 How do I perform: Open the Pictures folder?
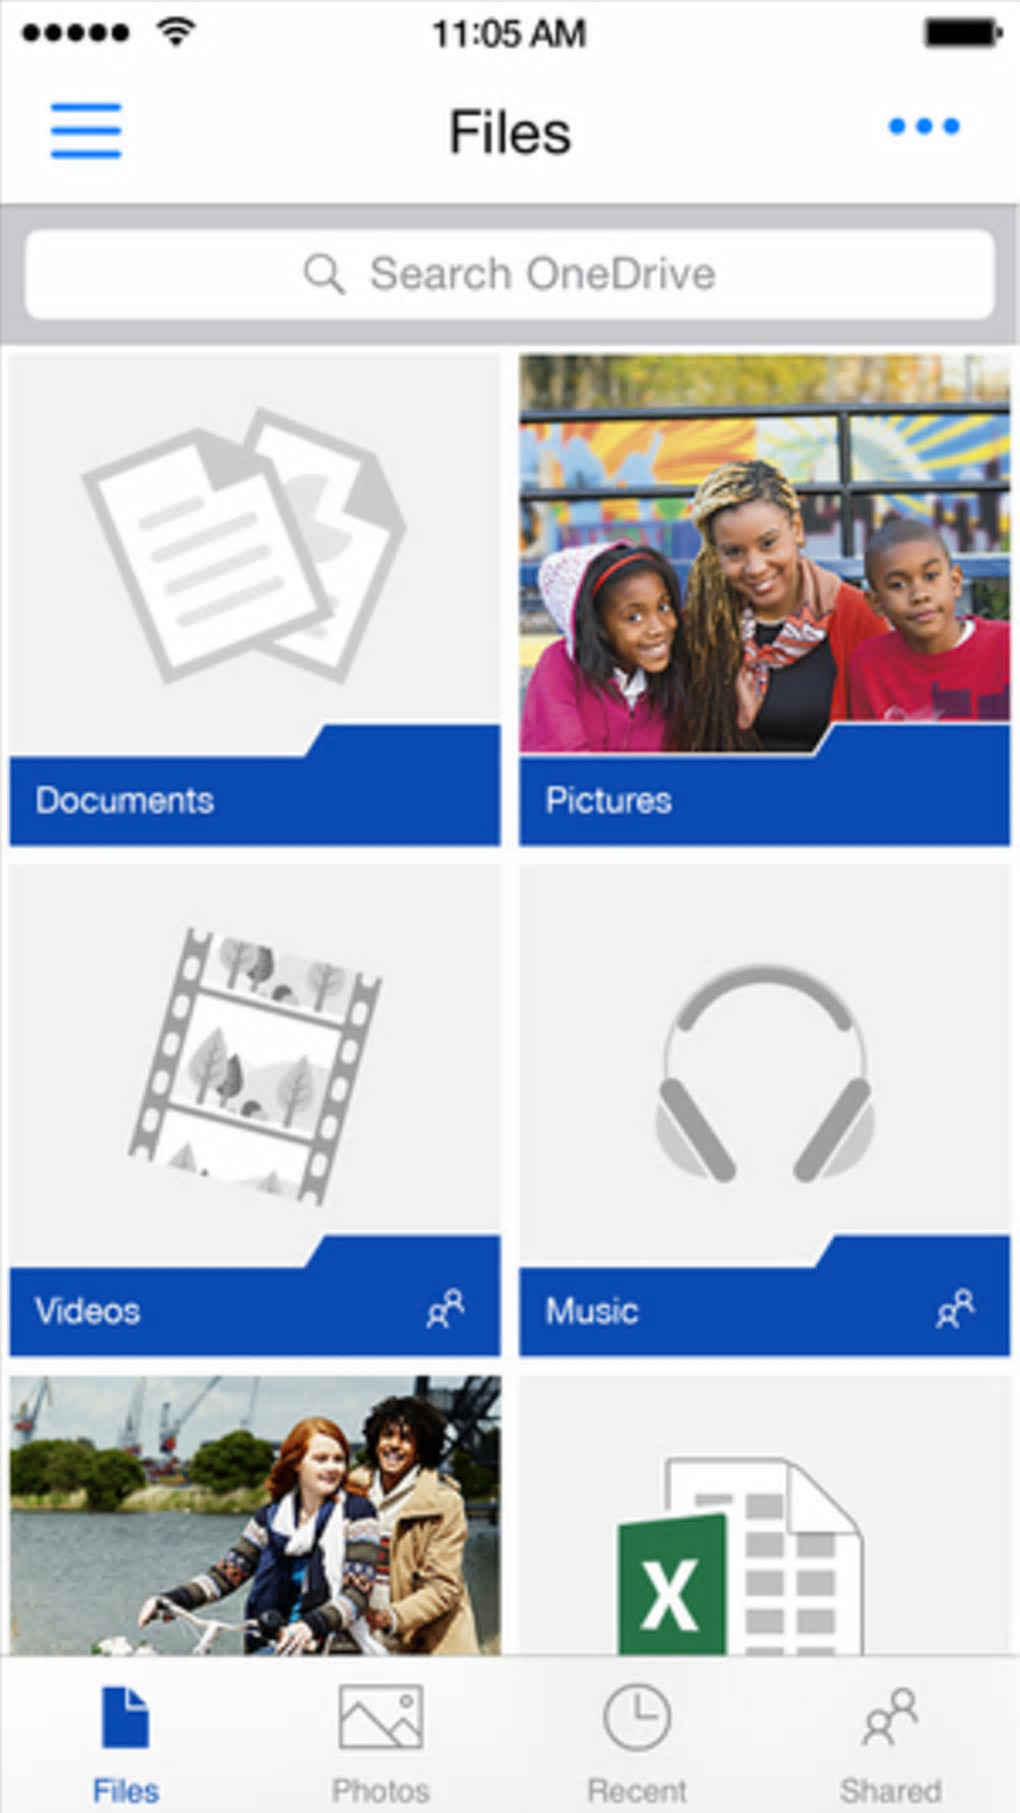click(765, 600)
